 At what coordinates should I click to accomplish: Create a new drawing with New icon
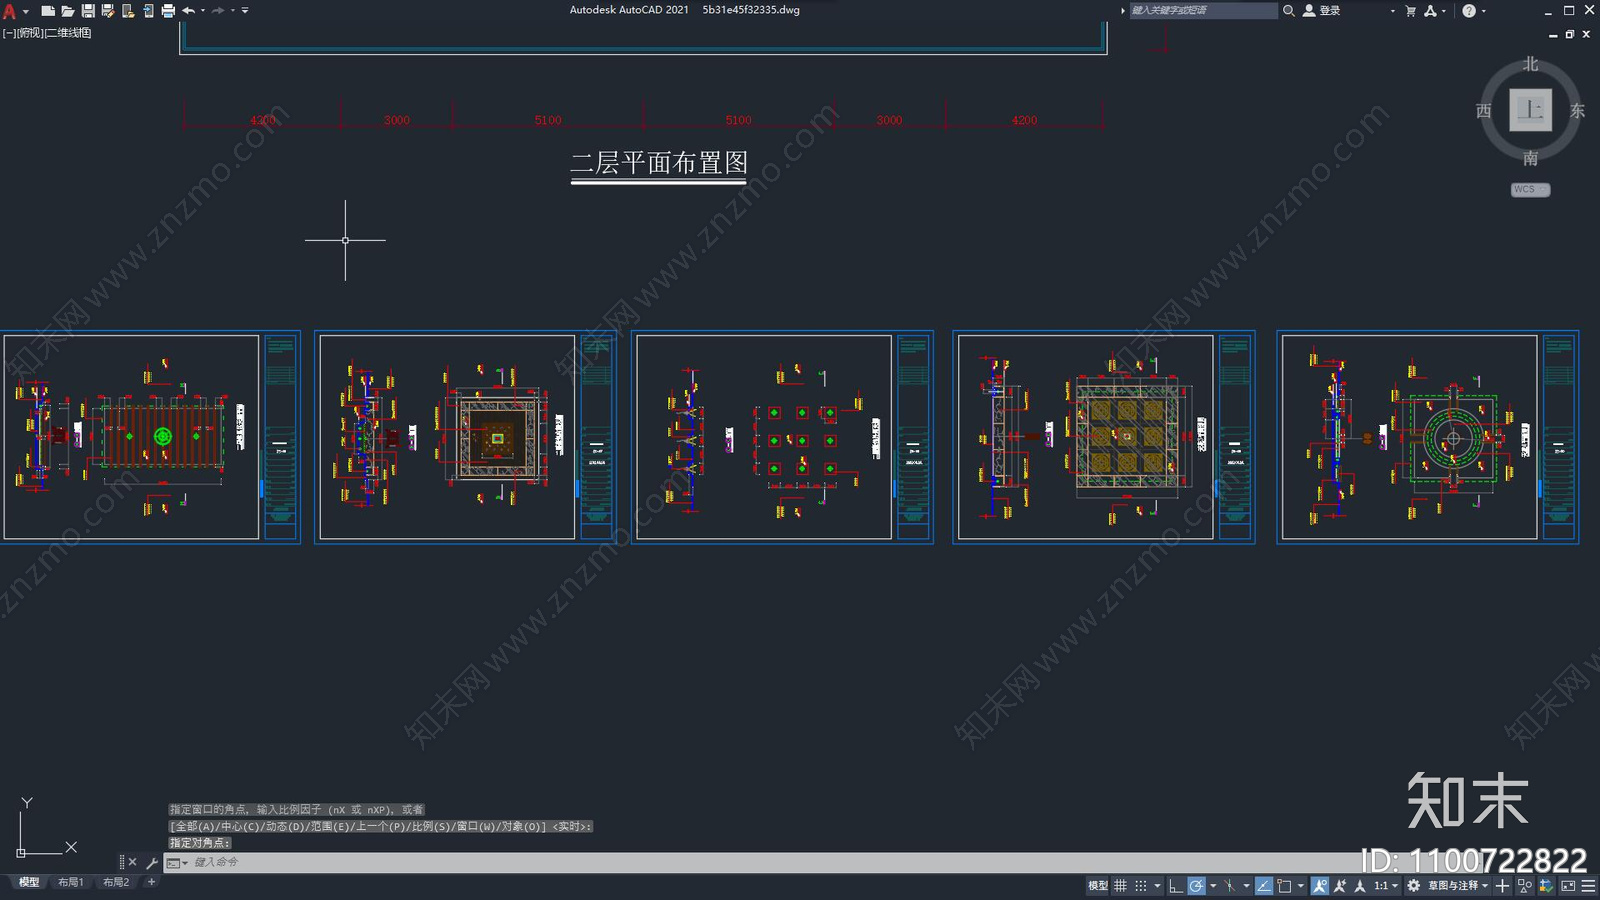(x=47, y=11)
